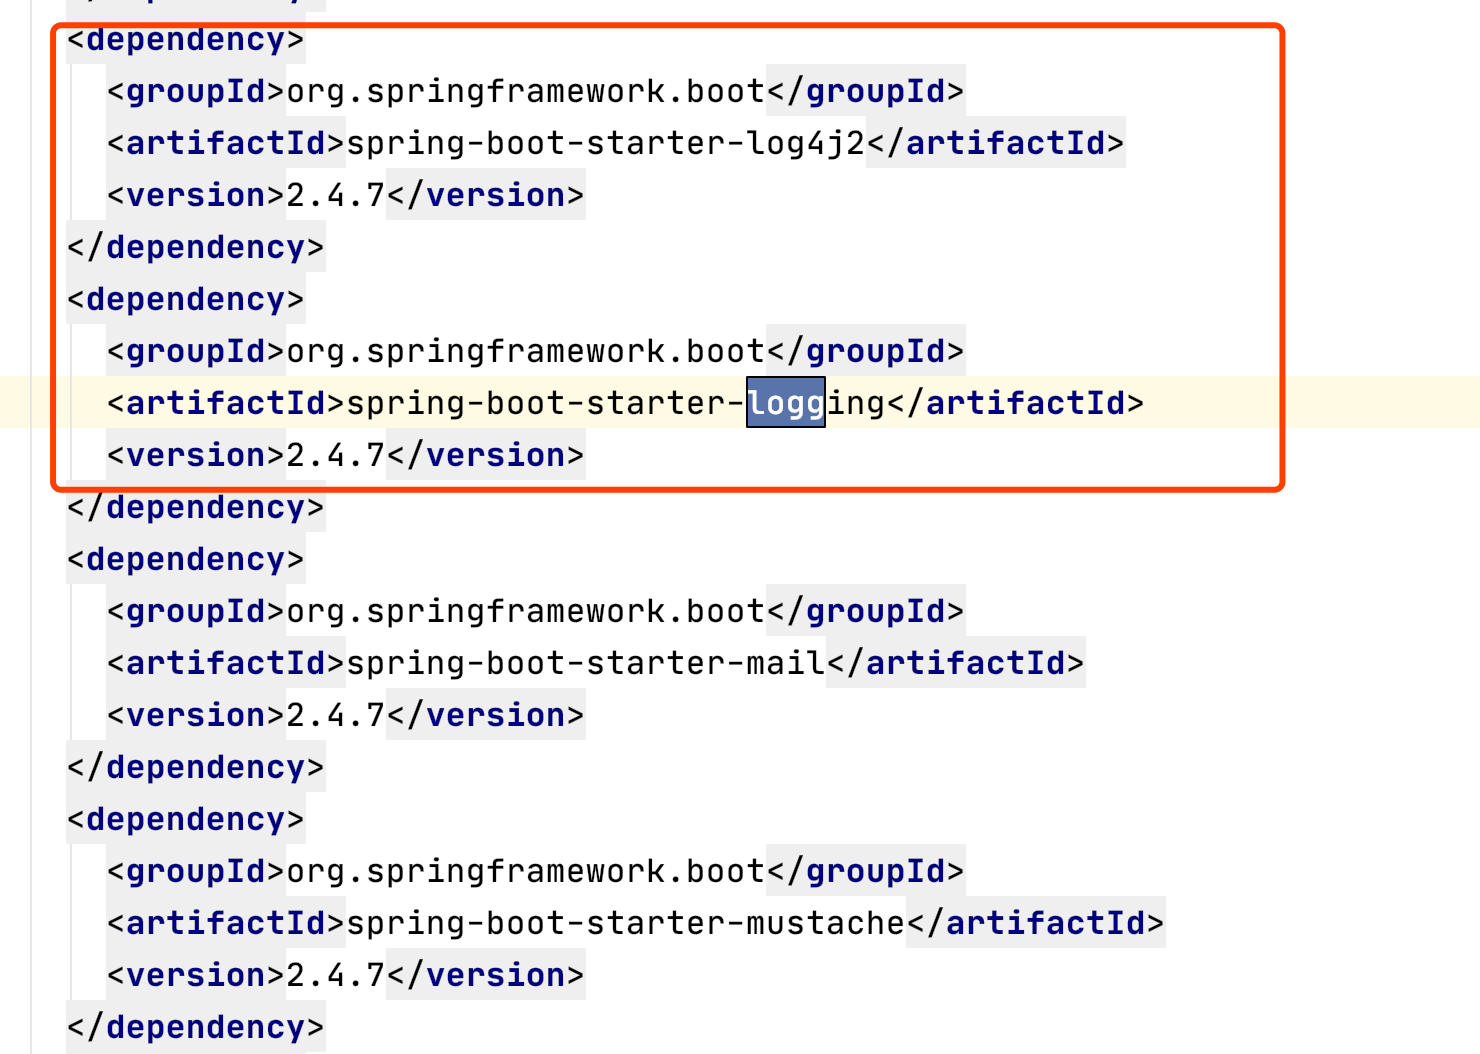The image size is (1480, 1054).
Task: Click the highlighted 'logg' selection in spring-boot-starter-logging
Action: (786, 403)
